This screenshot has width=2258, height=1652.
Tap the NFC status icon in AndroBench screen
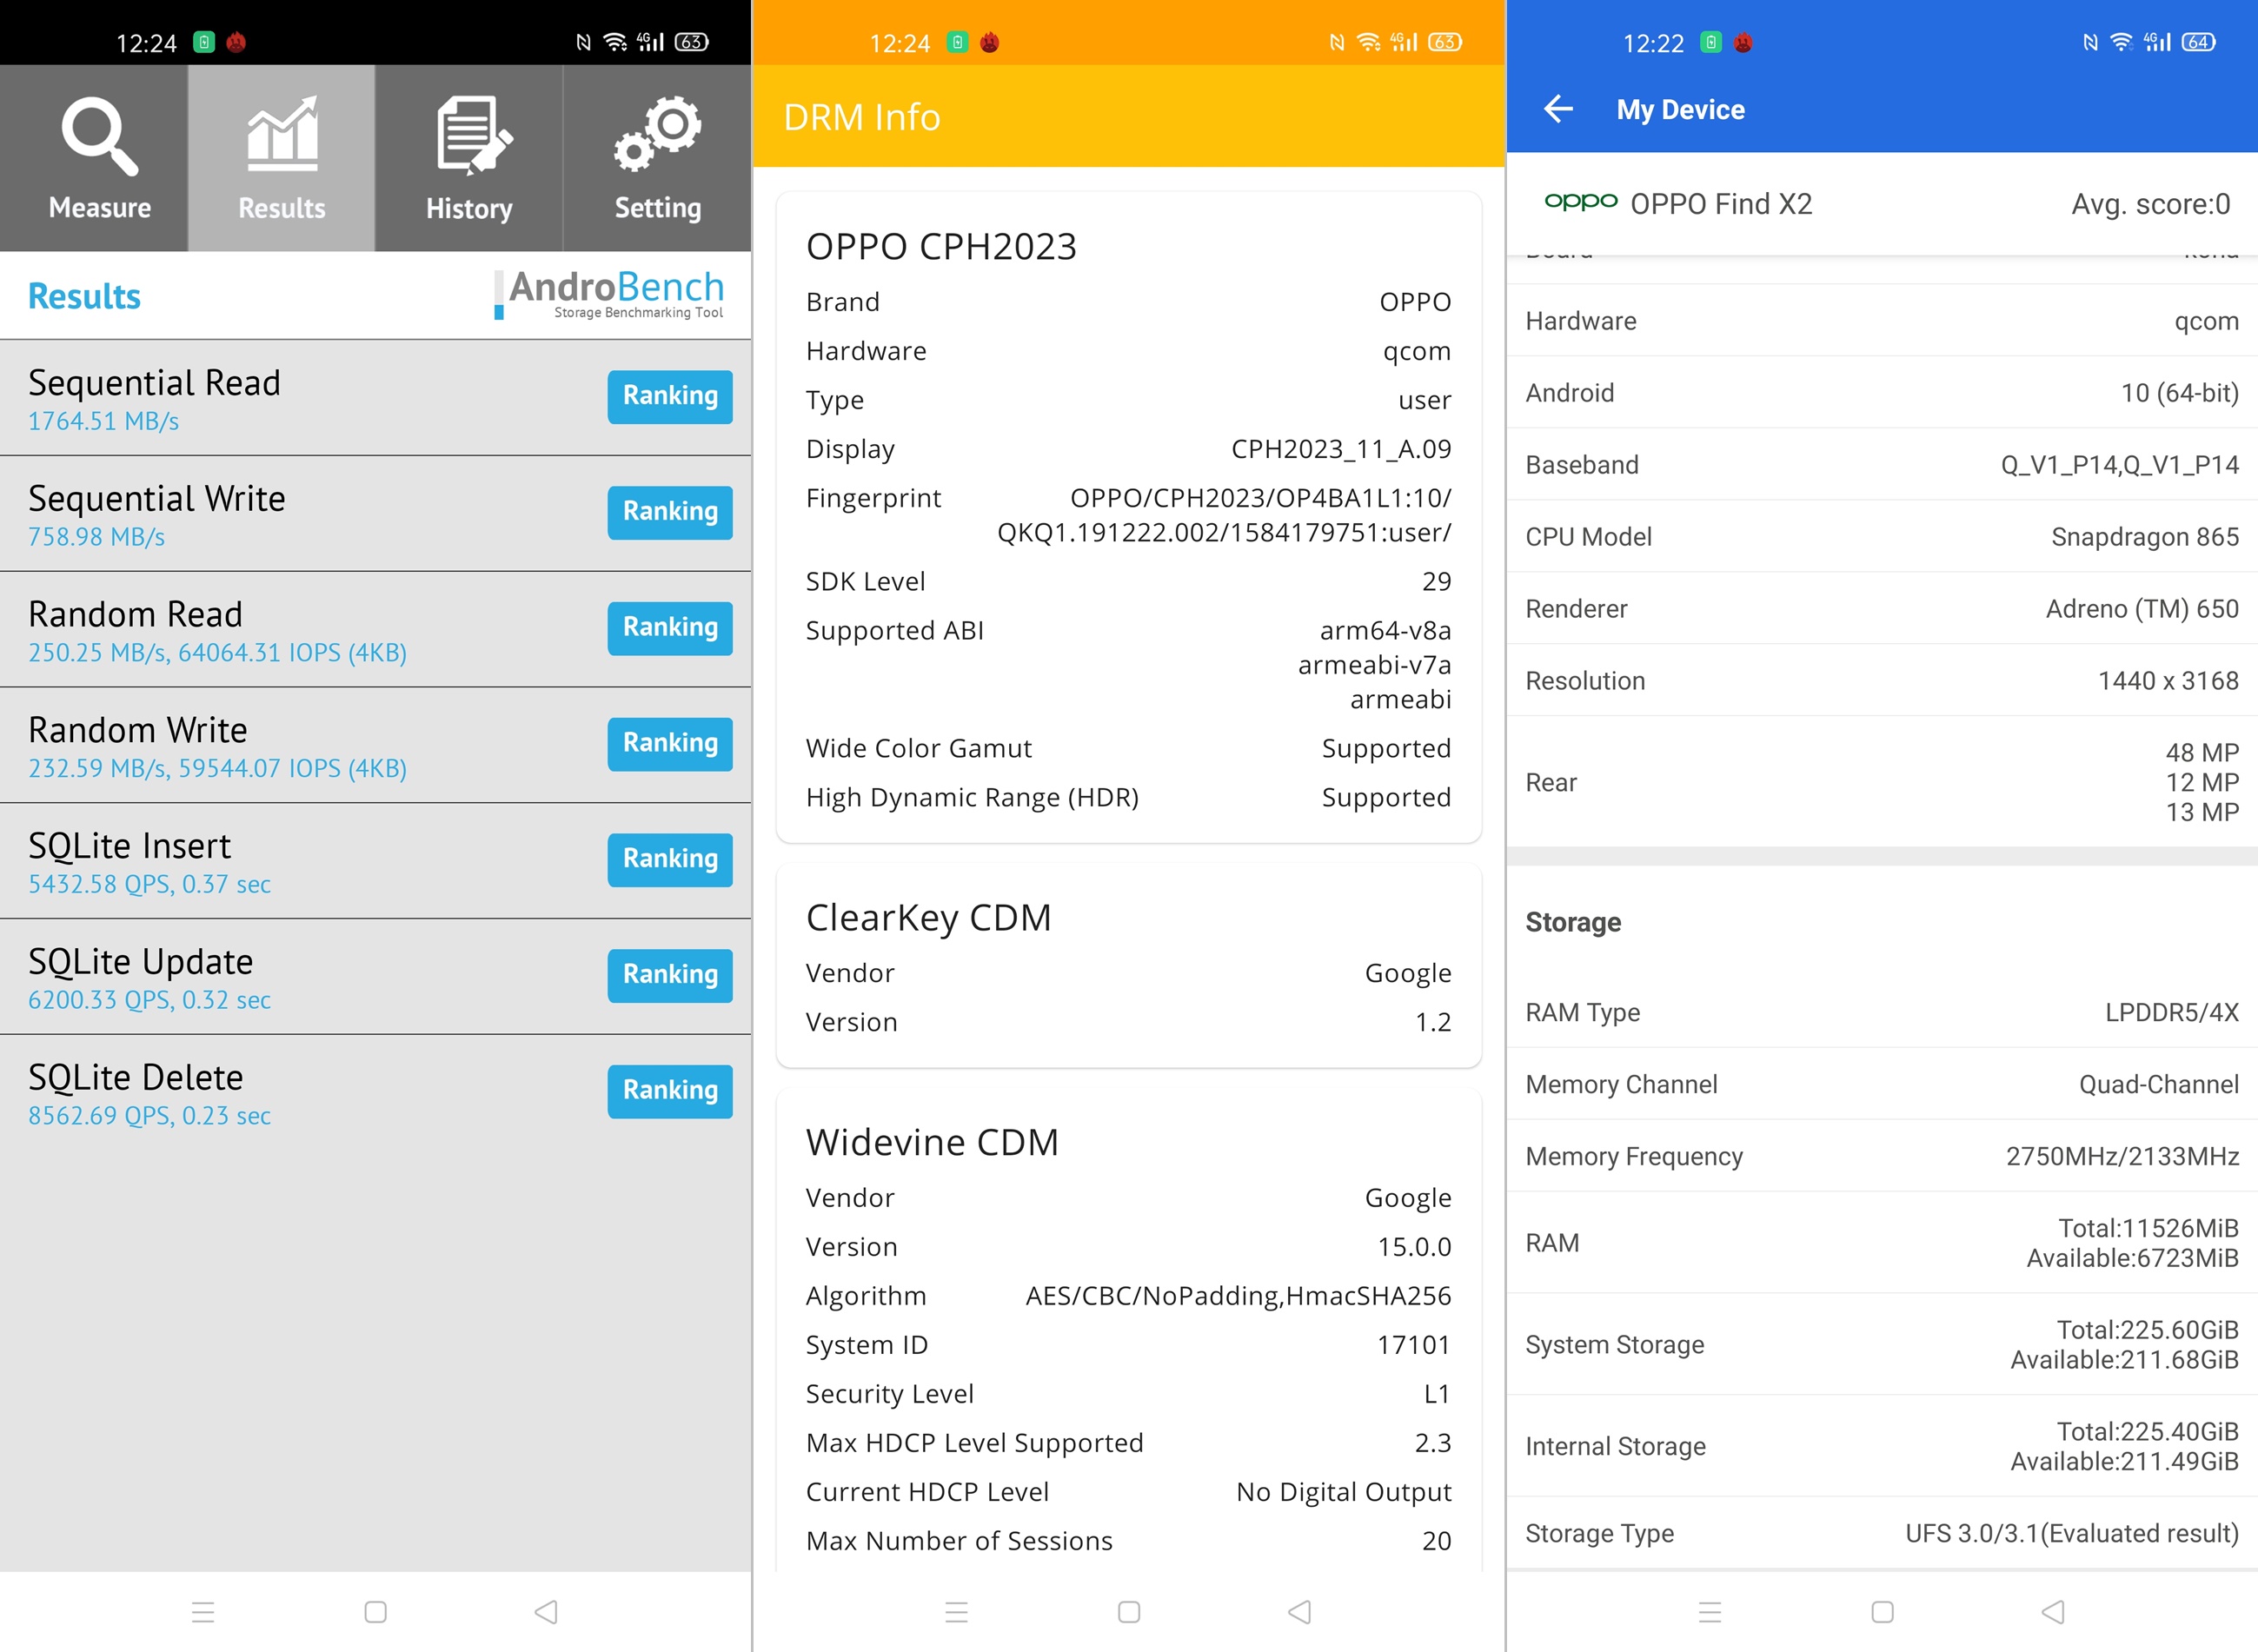(x=584, y=42)
